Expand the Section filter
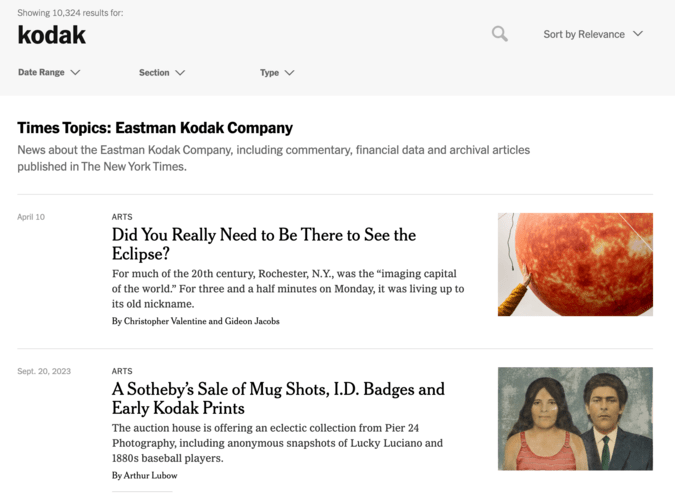Image resolution: width=675 pixels, height=500 pixels. point(161,73)
